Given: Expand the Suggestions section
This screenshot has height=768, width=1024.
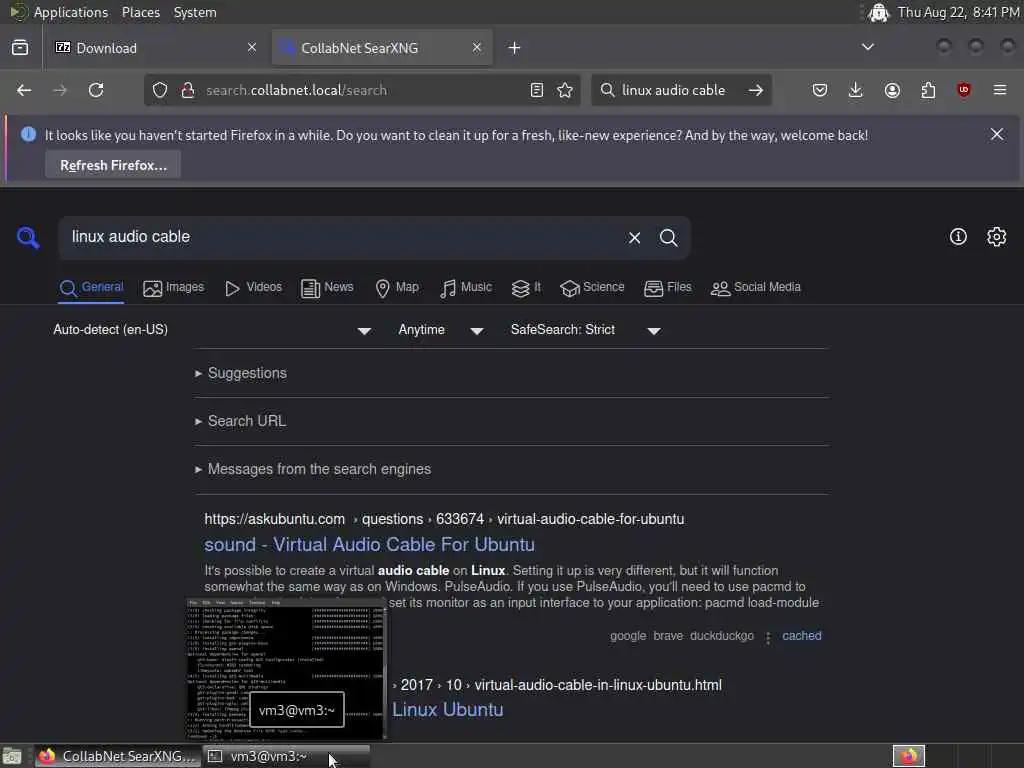Looking at the screenshot, I should (241, 373).
